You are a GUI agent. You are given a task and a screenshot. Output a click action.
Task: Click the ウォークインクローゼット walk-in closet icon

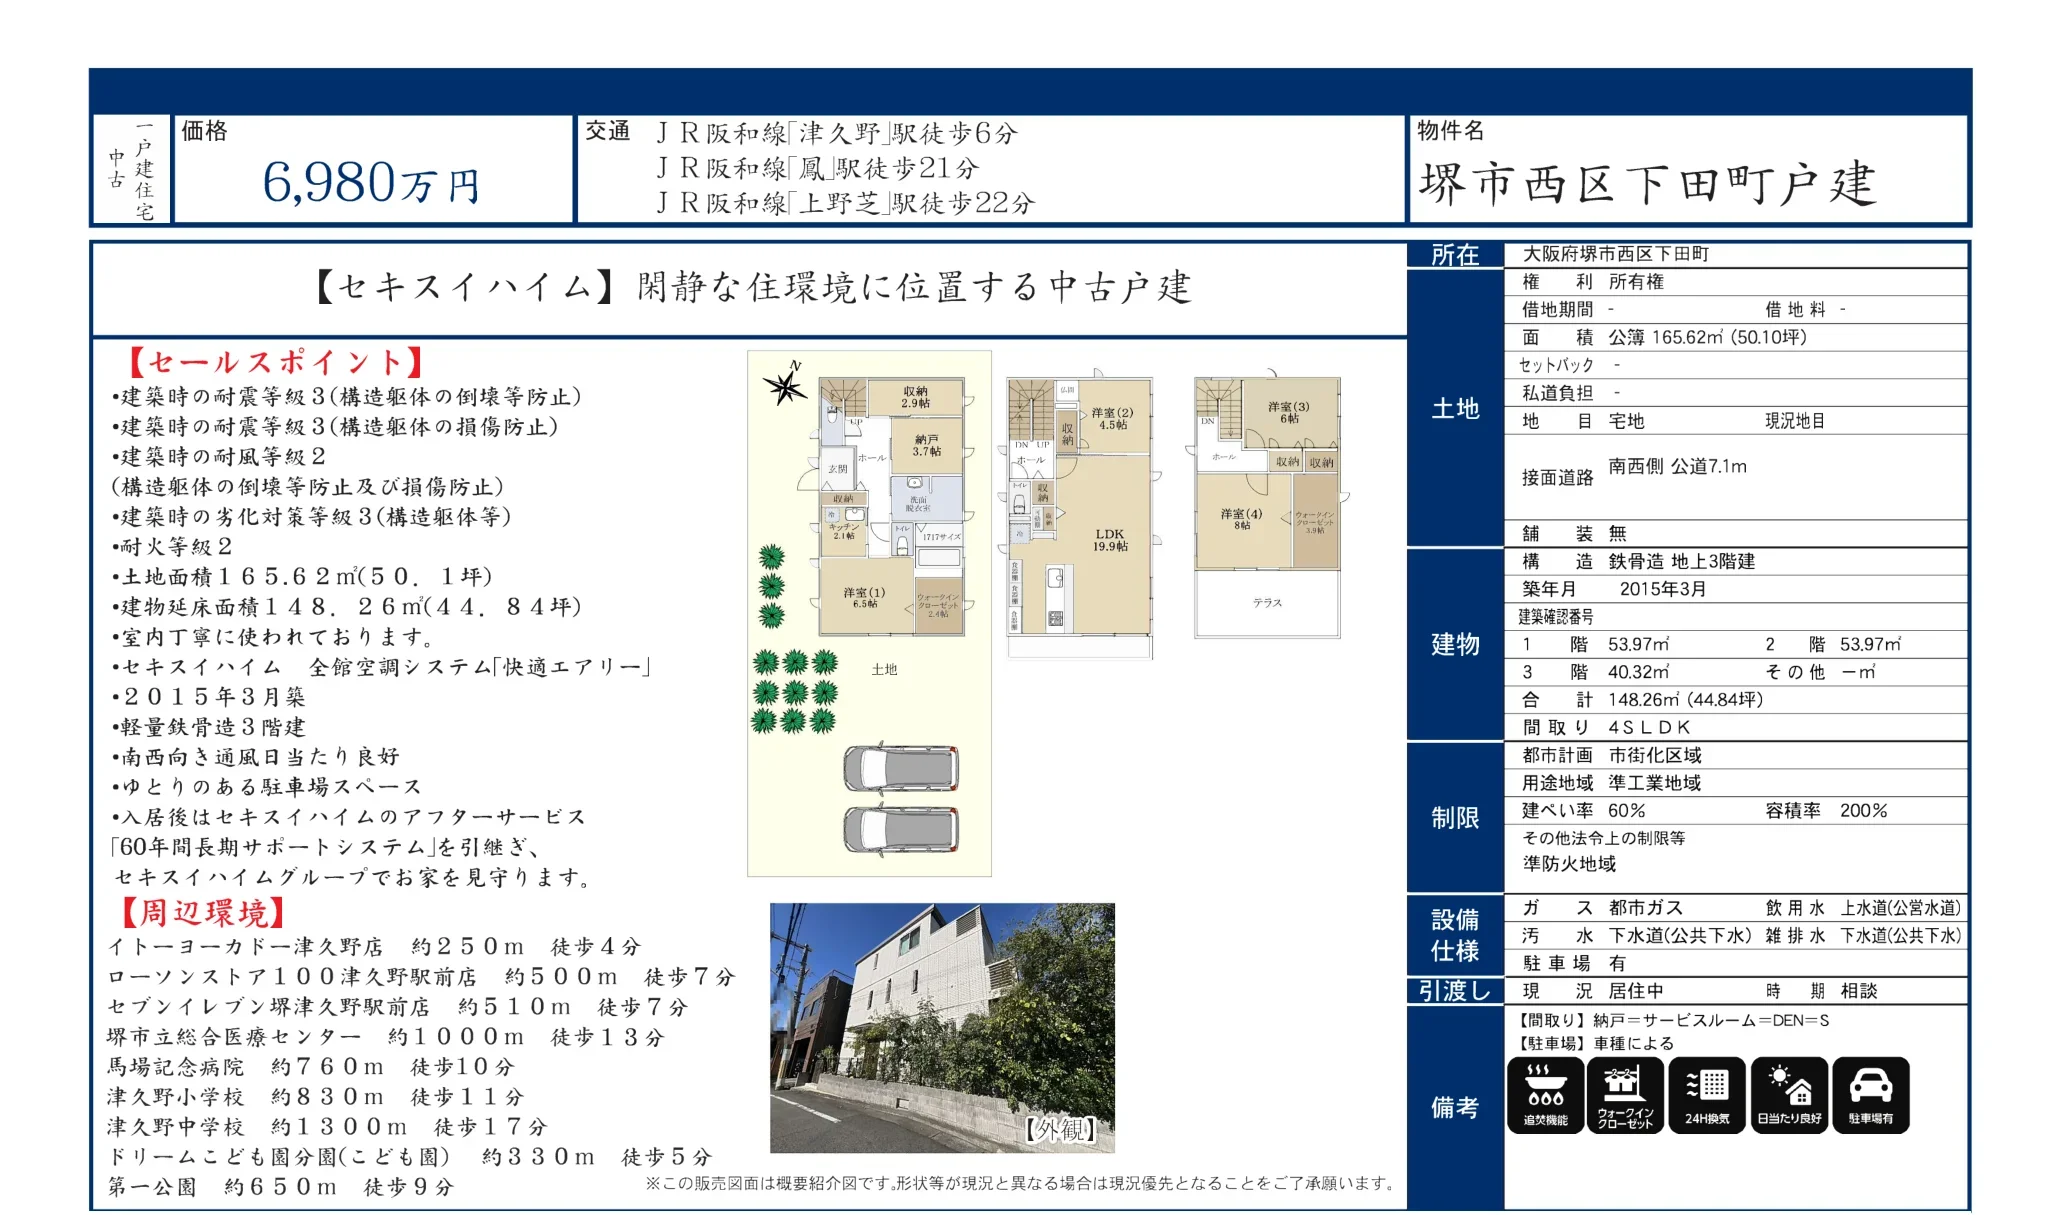(1625, 1095)
